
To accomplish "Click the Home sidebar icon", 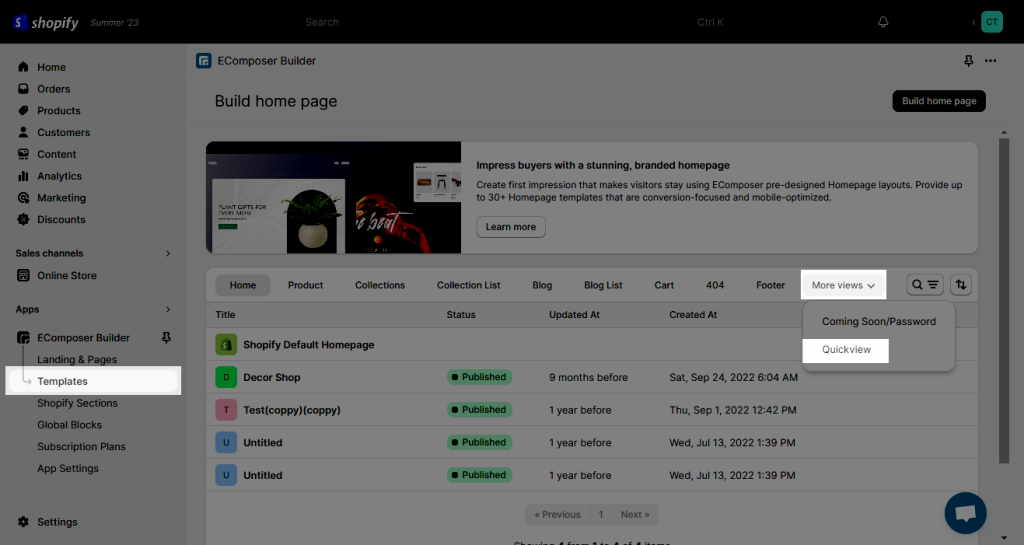I will click(24, 67).
